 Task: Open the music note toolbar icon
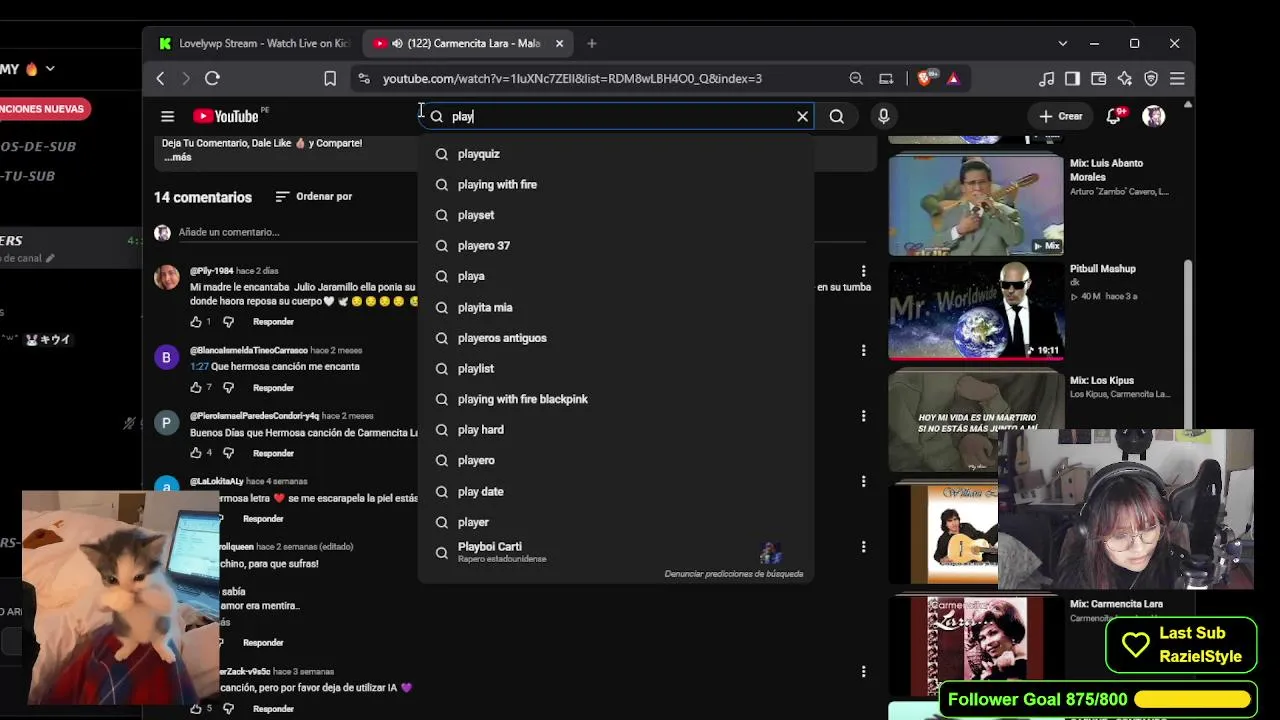click(1046, 78)
